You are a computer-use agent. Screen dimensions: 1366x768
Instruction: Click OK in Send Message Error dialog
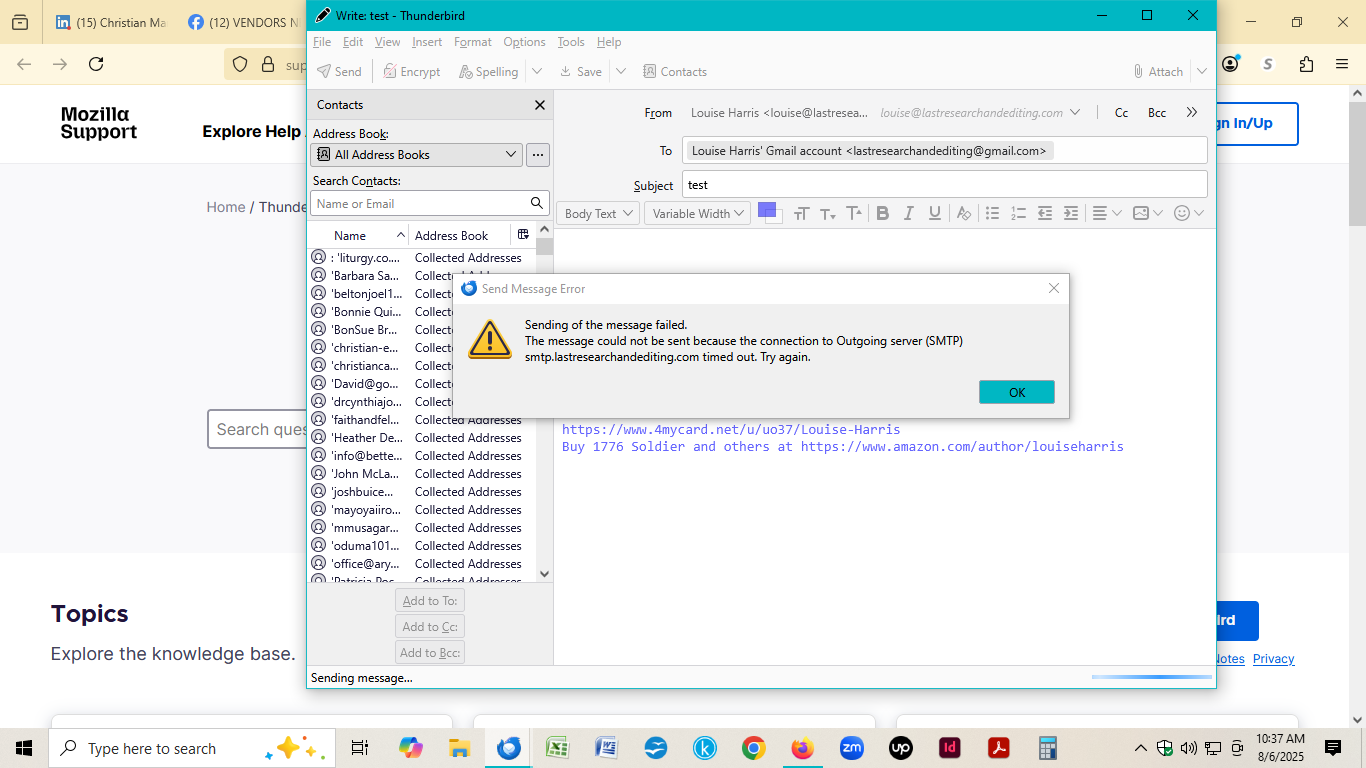(x=1016, y=392)
